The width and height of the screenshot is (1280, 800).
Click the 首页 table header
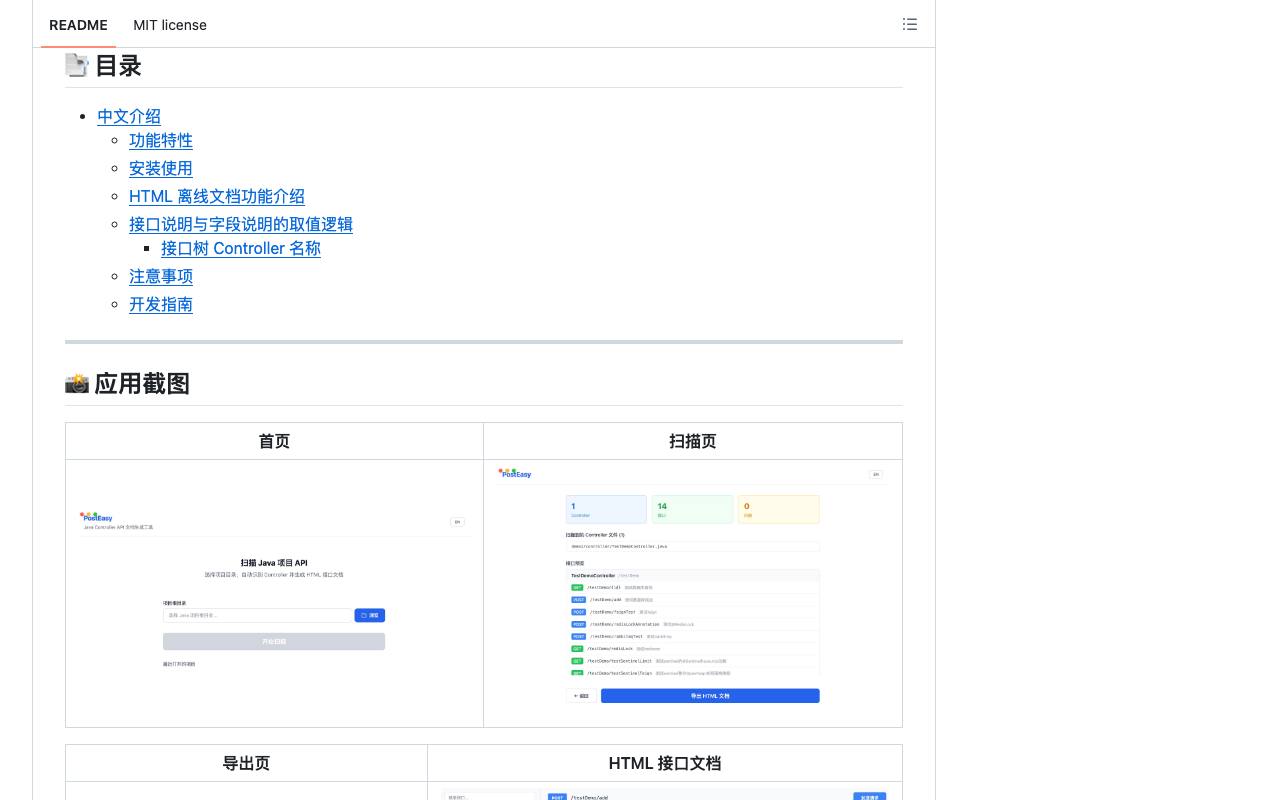point(274,441)
